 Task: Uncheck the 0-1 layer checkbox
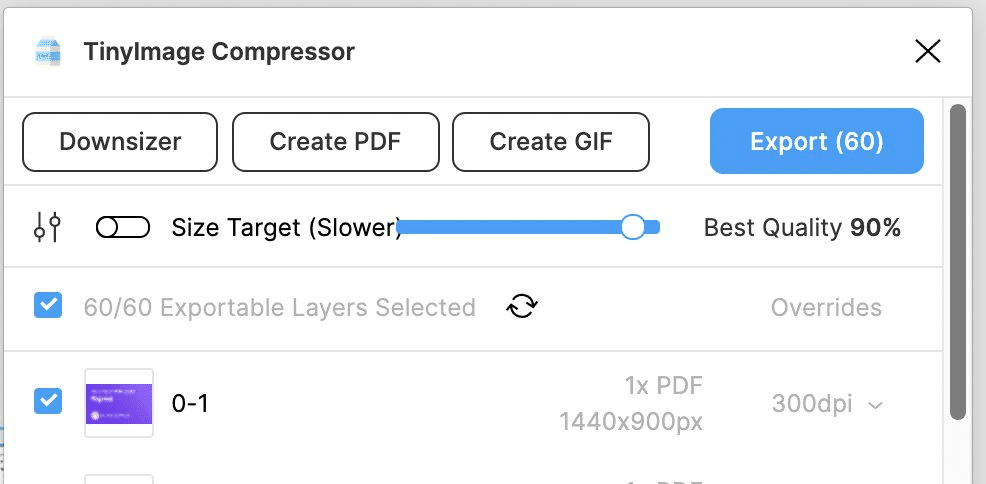coord(48,401)
